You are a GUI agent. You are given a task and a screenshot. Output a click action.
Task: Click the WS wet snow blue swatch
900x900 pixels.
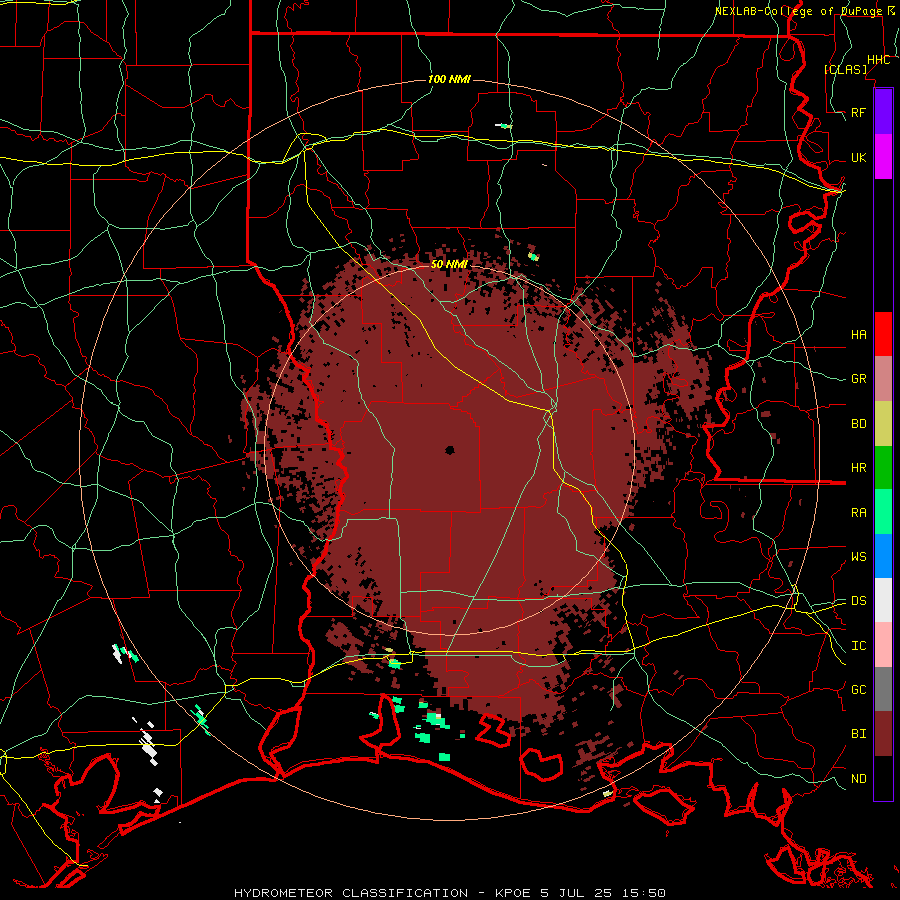click(x=883, y=556)
